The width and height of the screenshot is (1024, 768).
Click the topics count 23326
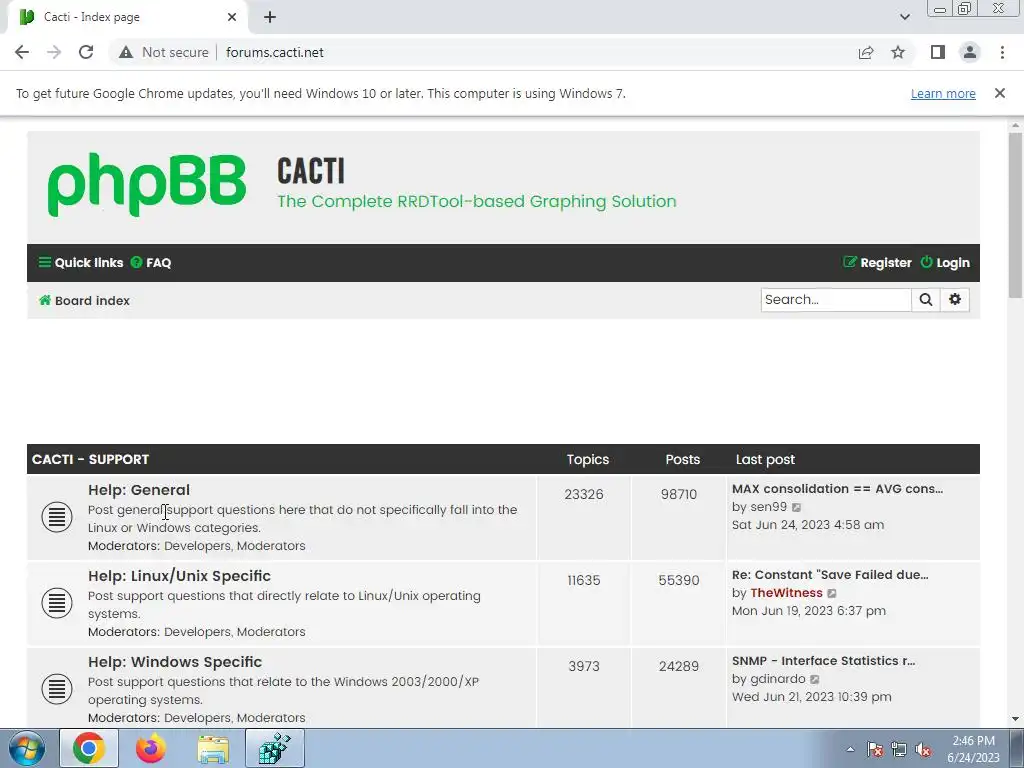tap(584, 494)
